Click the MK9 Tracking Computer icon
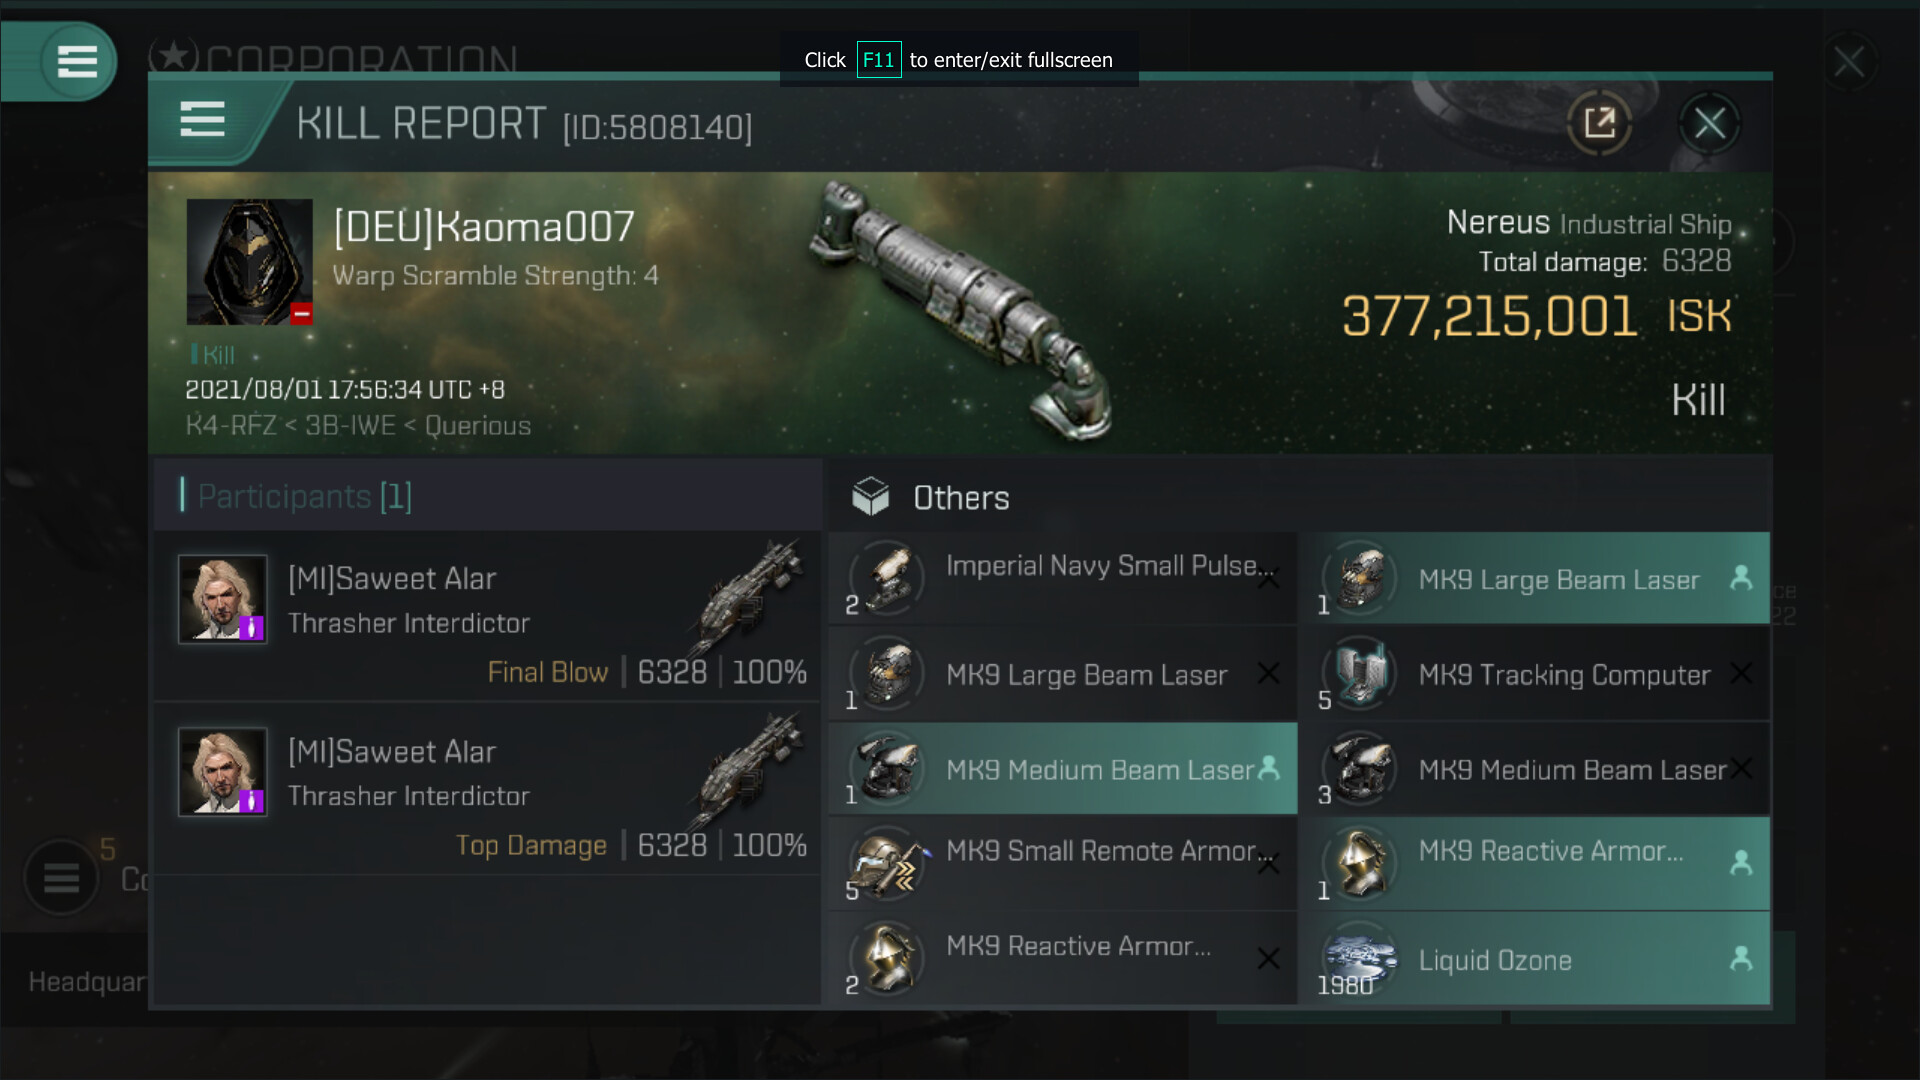 tap(1359, 673)
